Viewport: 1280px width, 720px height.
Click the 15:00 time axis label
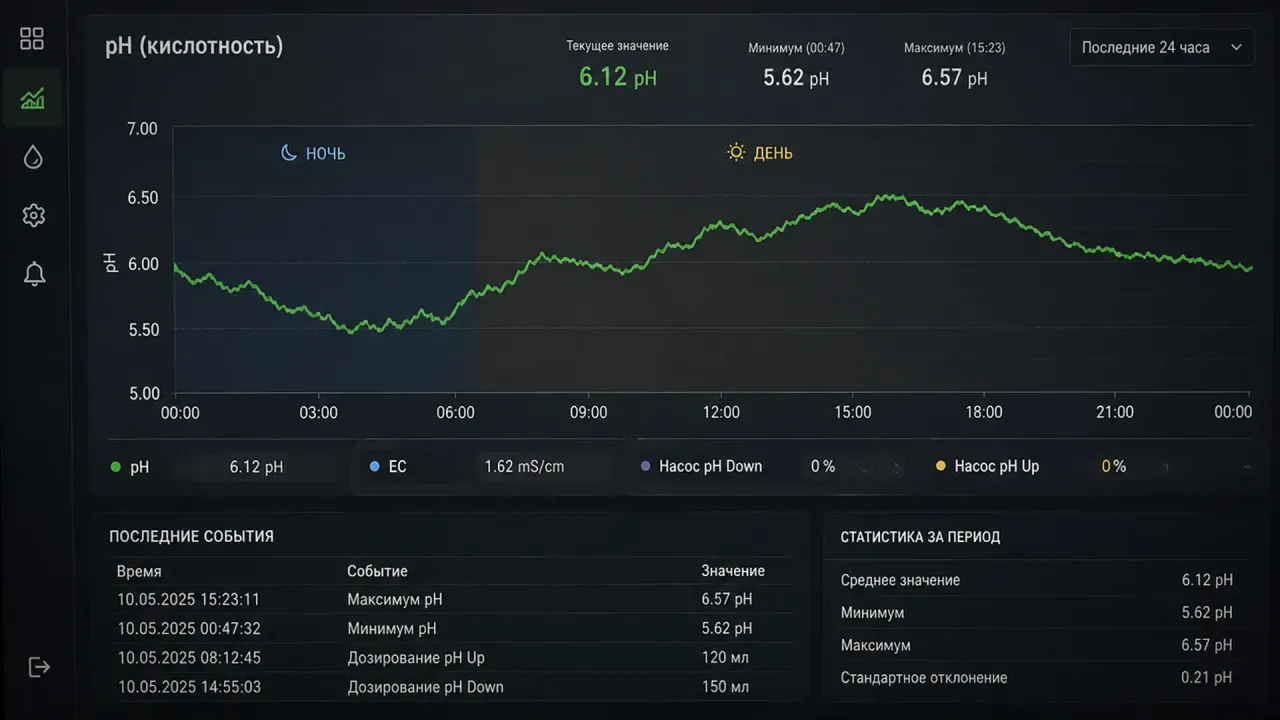click(x=853, y=412)
